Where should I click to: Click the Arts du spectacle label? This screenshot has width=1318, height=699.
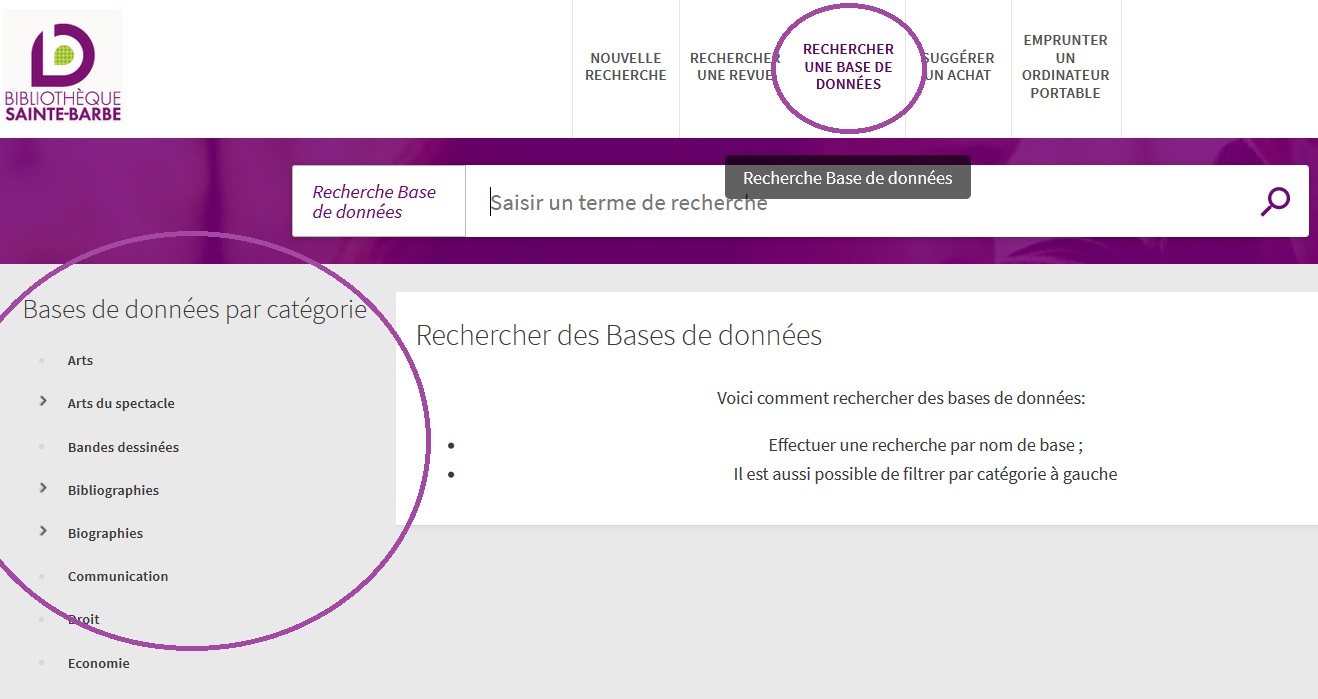coord(121,404)
